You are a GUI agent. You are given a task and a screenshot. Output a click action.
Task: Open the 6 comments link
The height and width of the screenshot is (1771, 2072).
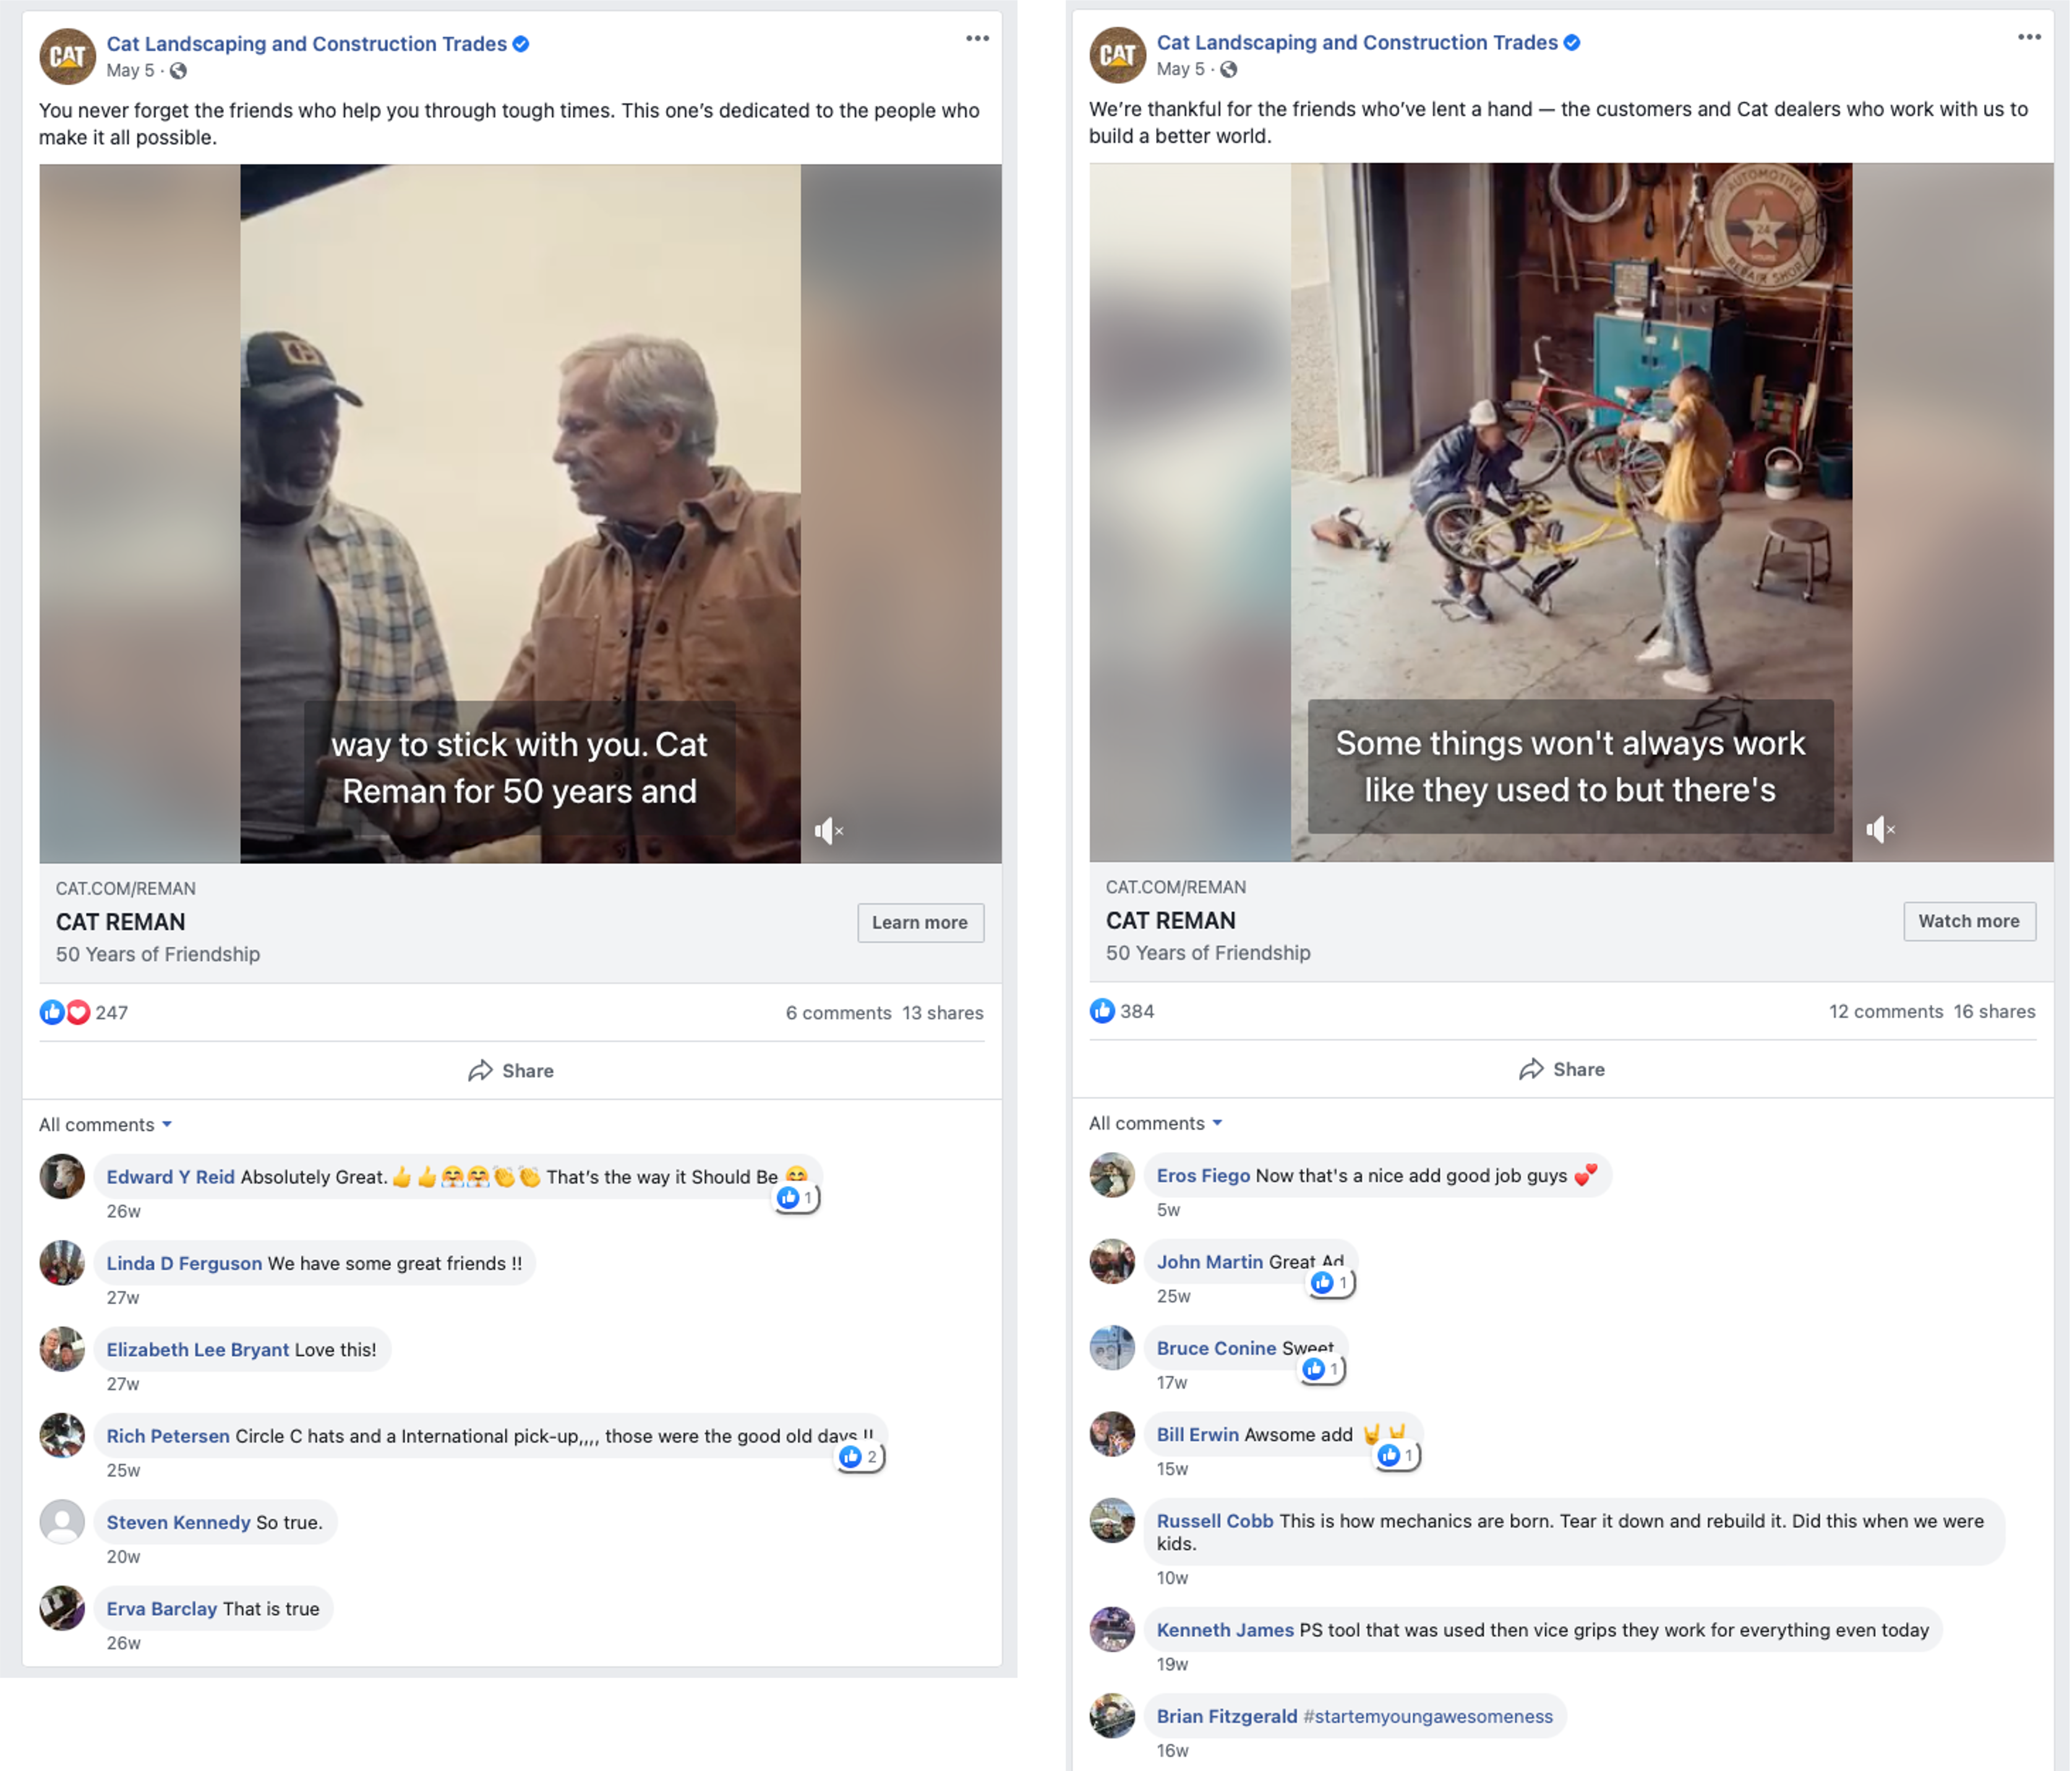click(x=838, y=1013)
